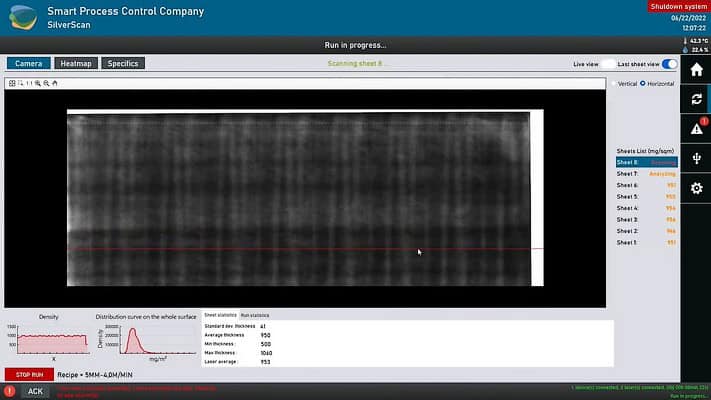Toggle the Last sheet view switch
The height and width of the screenshot is (400, 711).
click(x=669, y=64)
